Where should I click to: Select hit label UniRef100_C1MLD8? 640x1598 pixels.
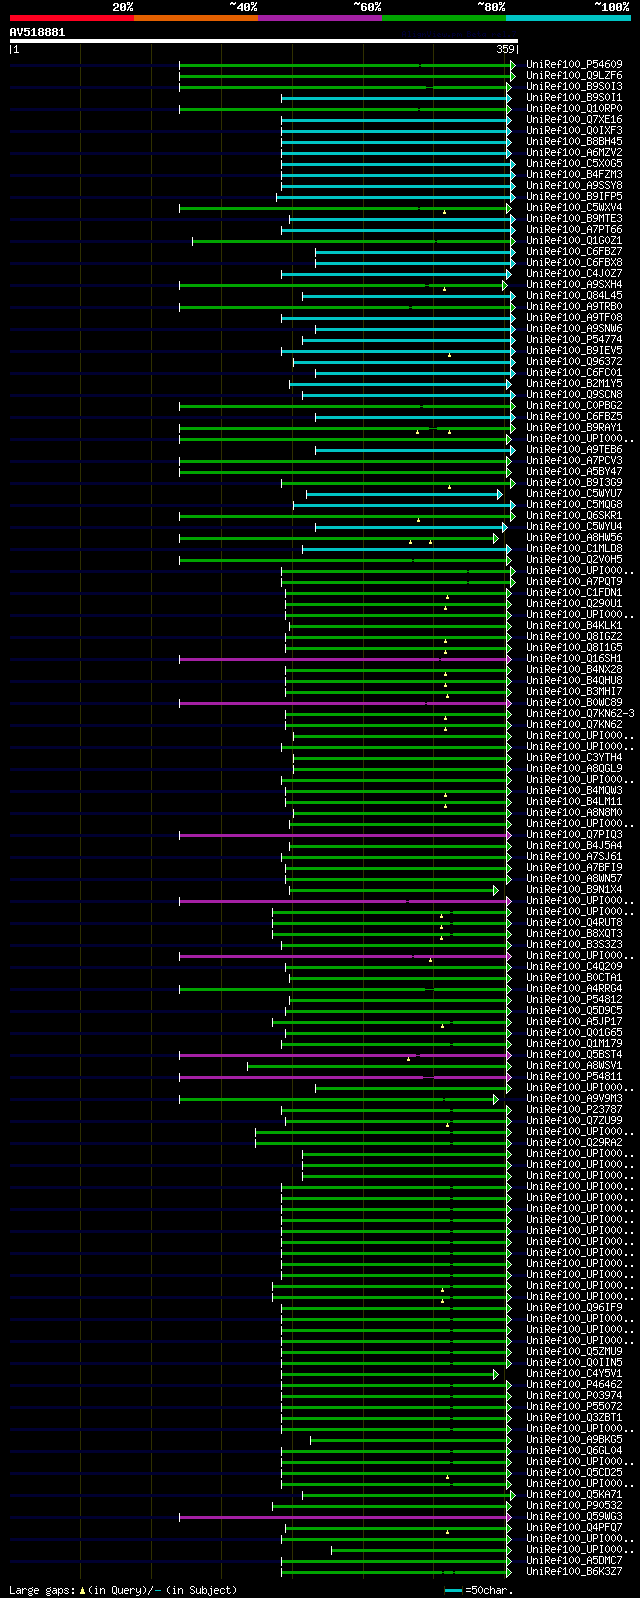(x=574, y=548)
